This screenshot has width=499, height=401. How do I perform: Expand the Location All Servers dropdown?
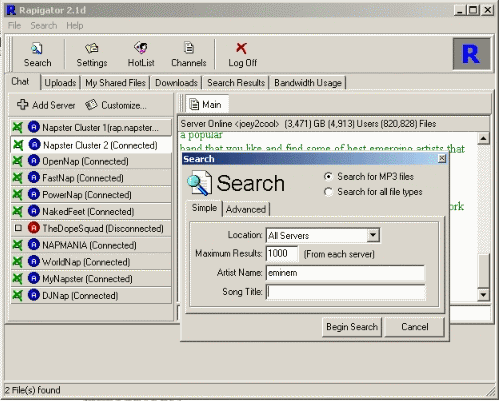[x=373, y=235]
